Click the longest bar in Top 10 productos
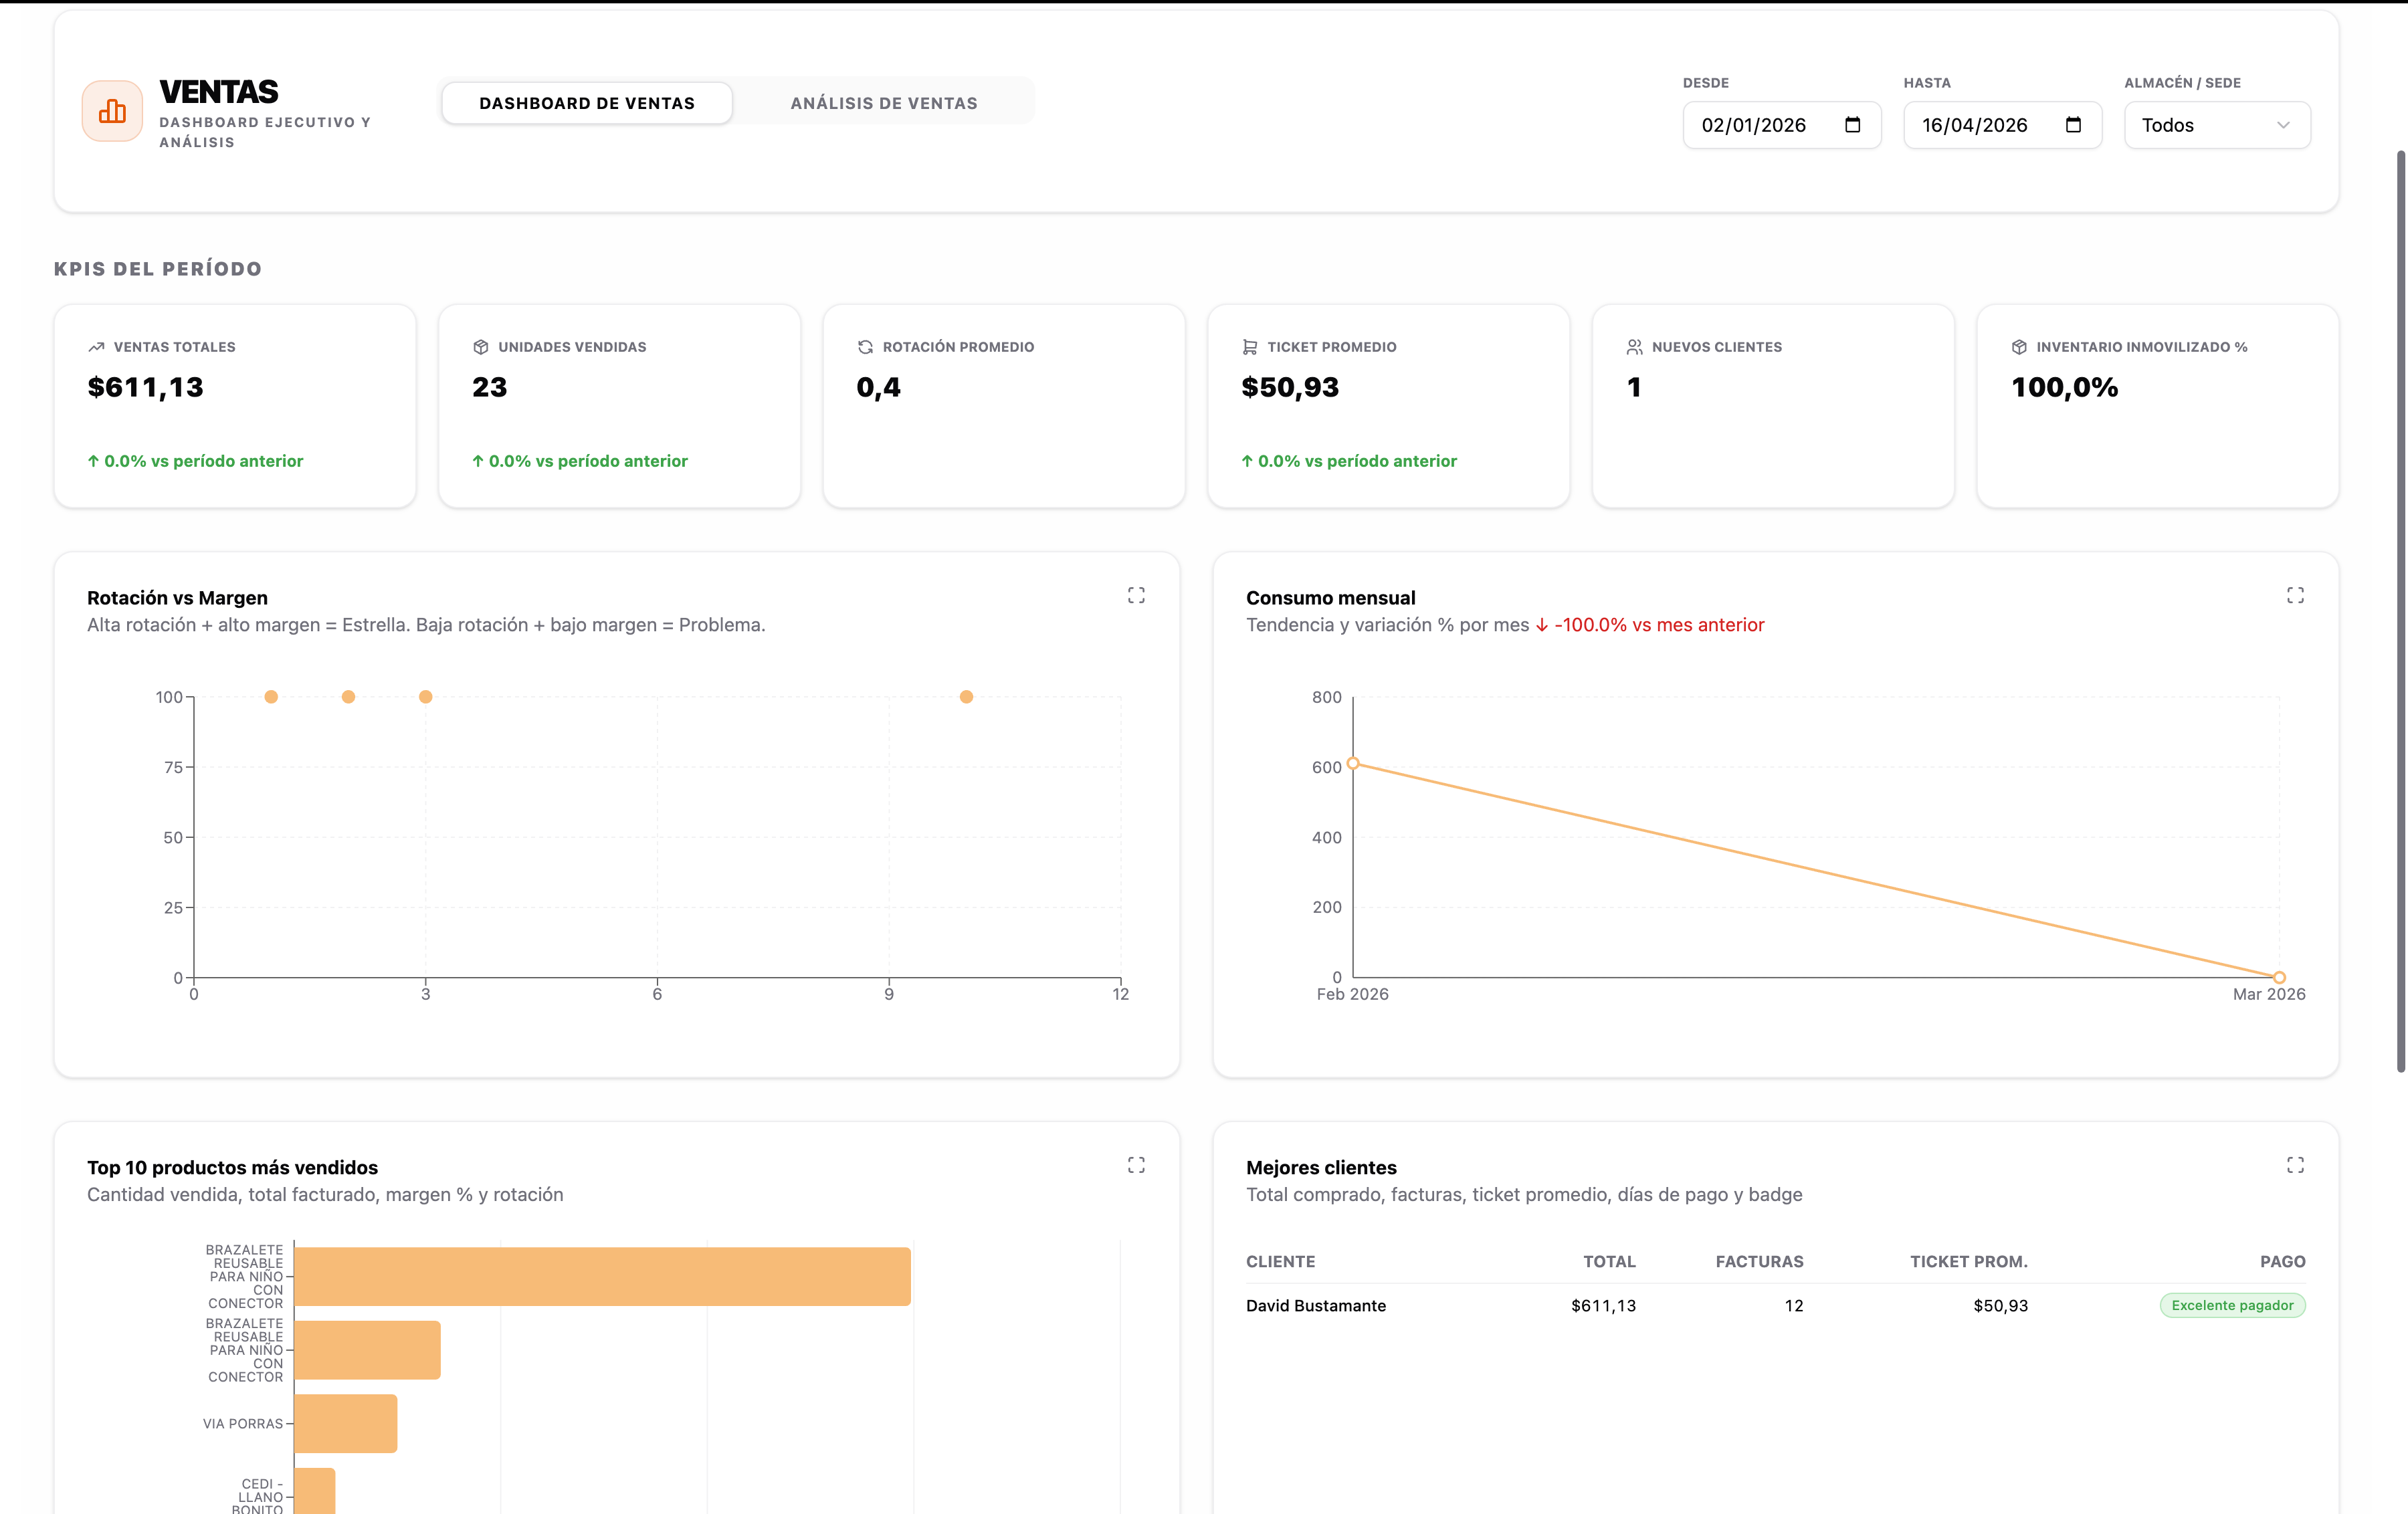The width and height of the screenshot is (2408, 1514). coord(603,1276)
